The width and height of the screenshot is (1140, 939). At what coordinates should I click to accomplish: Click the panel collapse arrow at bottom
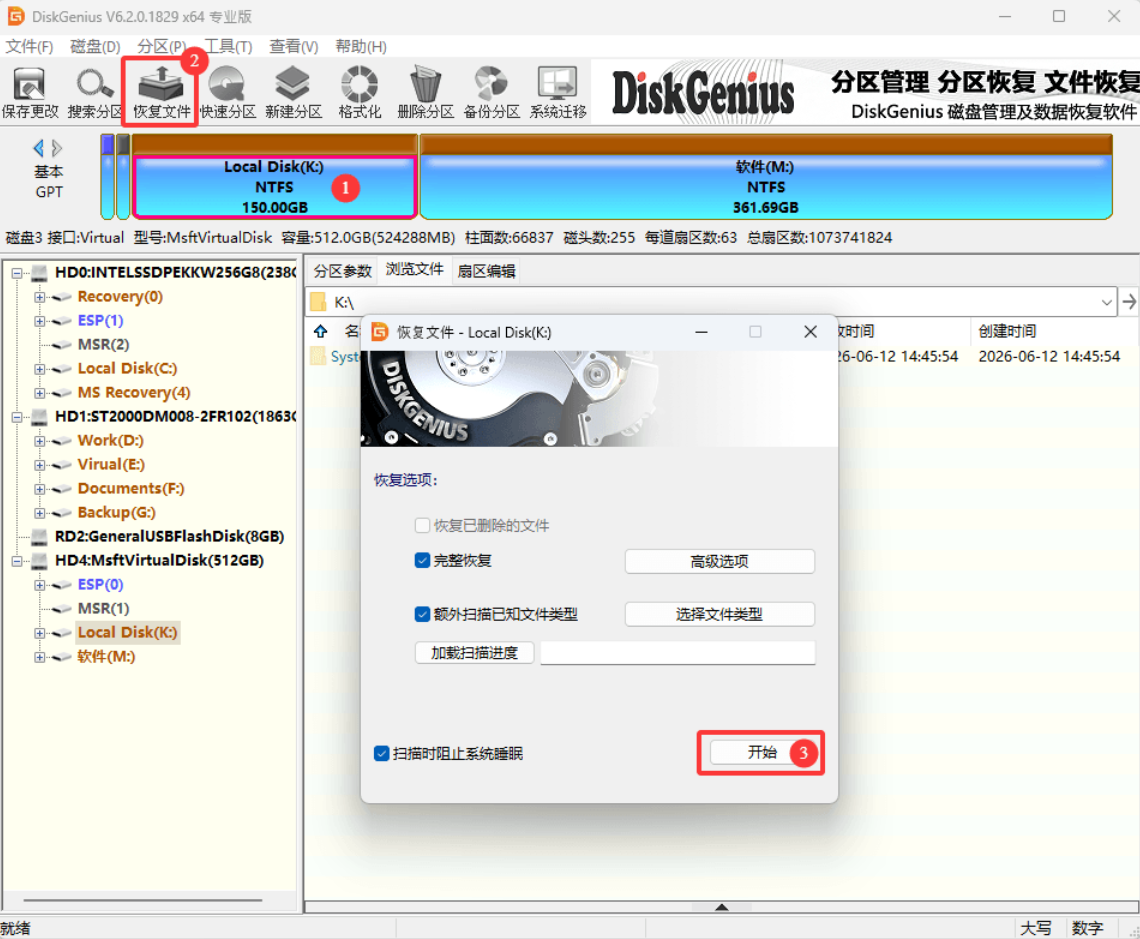coord(721,907)
